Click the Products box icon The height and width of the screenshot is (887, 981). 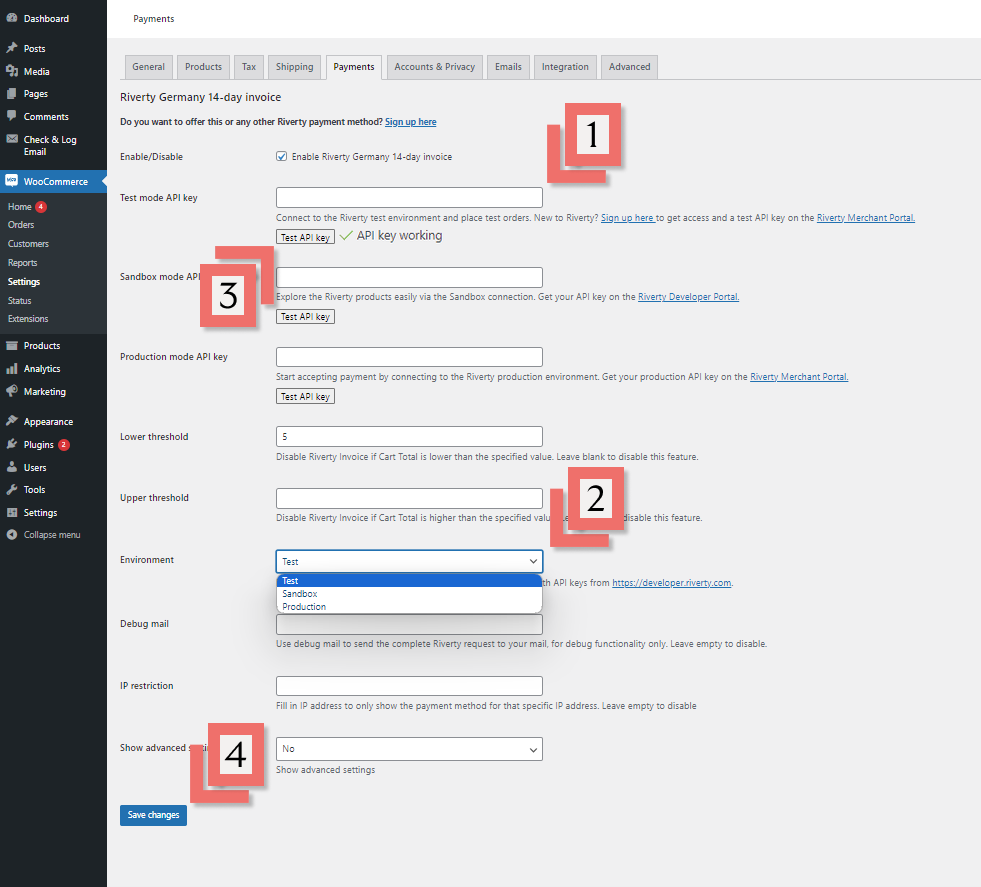[11, 345]
